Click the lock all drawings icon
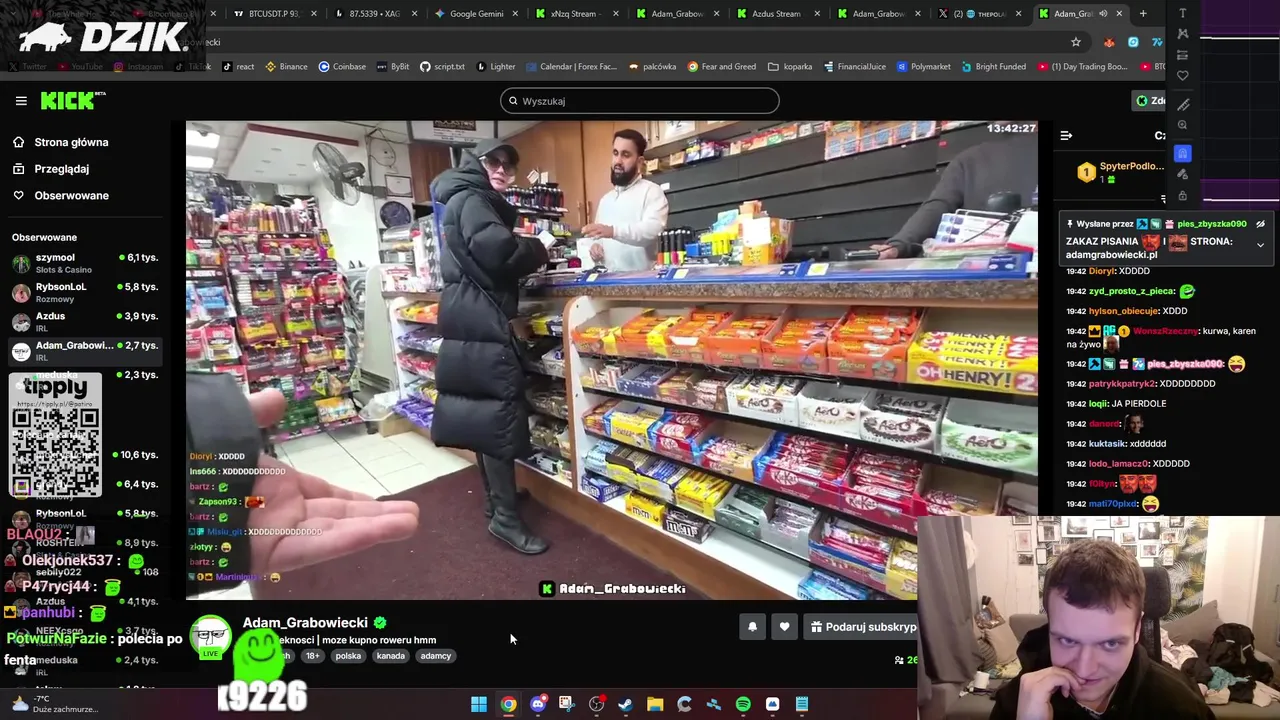Image resolution: width=1280 pixels, height=720 pixels. (x=1183, y=196)
